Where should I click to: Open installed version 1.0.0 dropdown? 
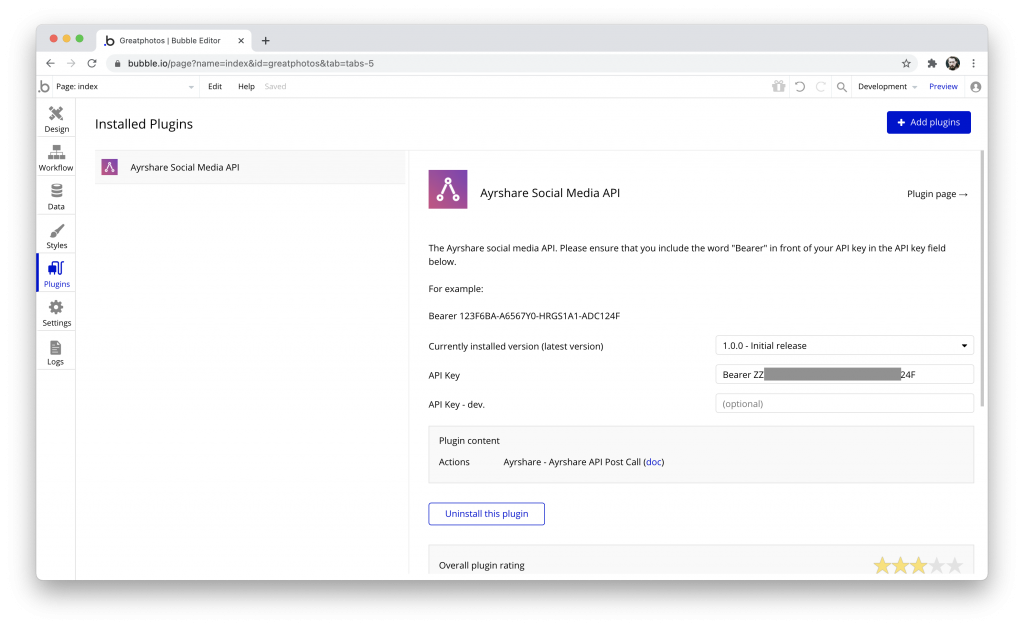pyautogui.click(x=844, y=345)
